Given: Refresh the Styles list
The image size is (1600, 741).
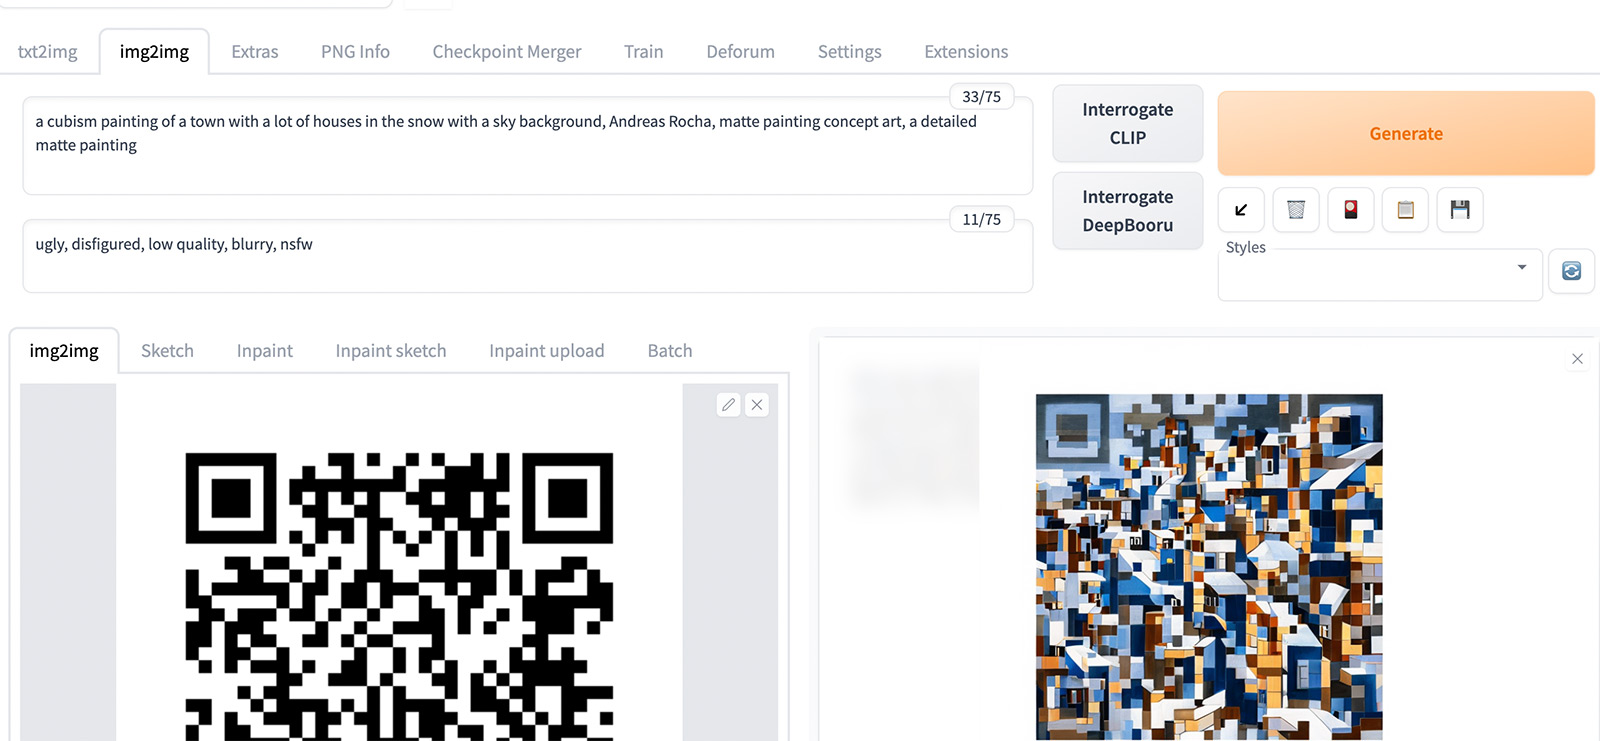Looking at the screenshot, I should [x=1572, y=271].
